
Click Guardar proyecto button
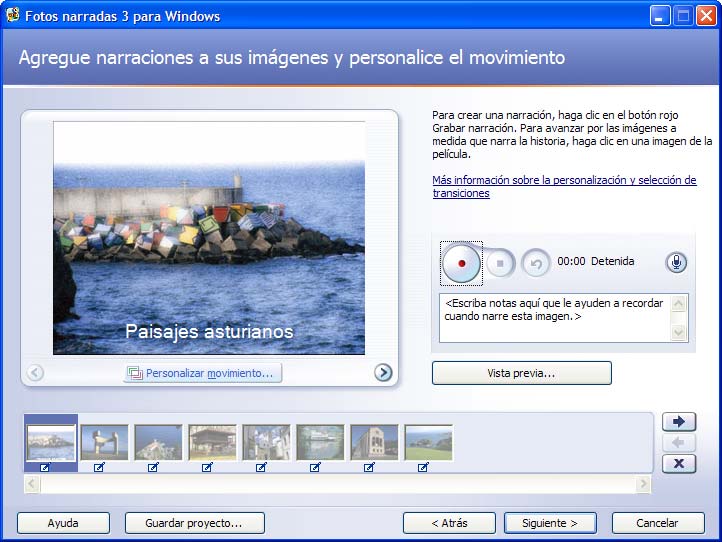pos(195,523)
